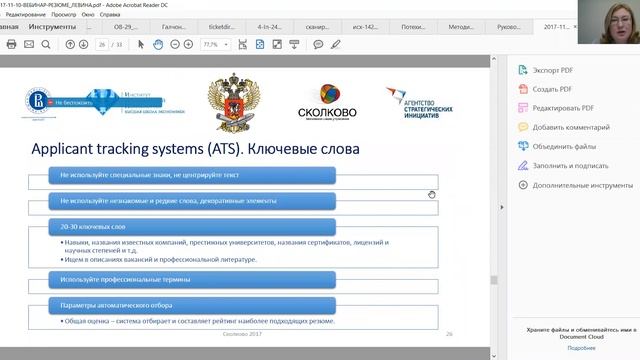The width and height of the screenshot is (640, 360).
Task: Click the Заполнить и подписать label
Action: 570,166
